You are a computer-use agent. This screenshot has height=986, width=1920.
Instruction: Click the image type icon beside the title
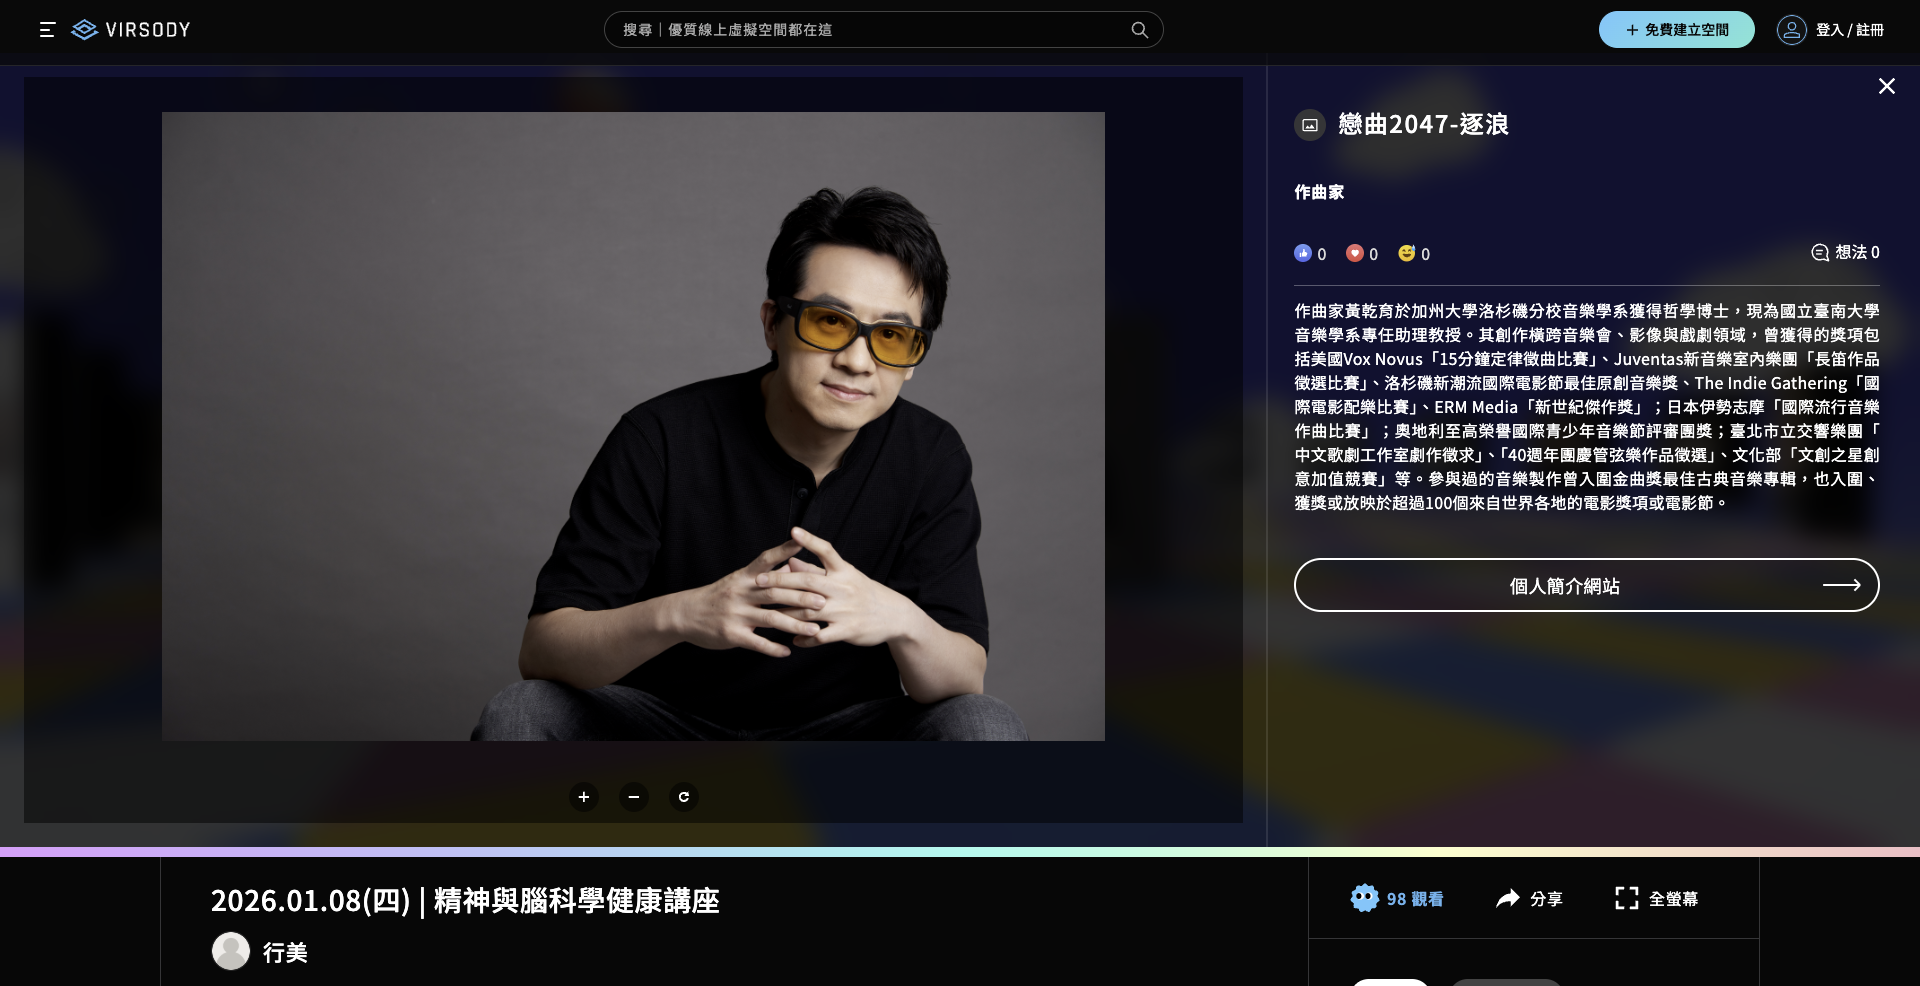(x=1310, y=125)
